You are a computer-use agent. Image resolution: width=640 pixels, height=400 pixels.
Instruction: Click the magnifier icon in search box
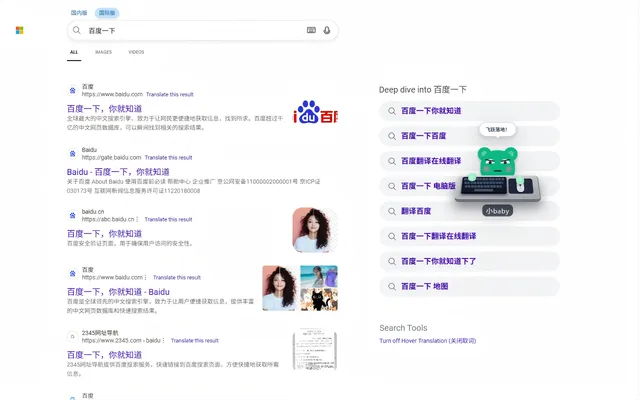[x=76, y=30]
